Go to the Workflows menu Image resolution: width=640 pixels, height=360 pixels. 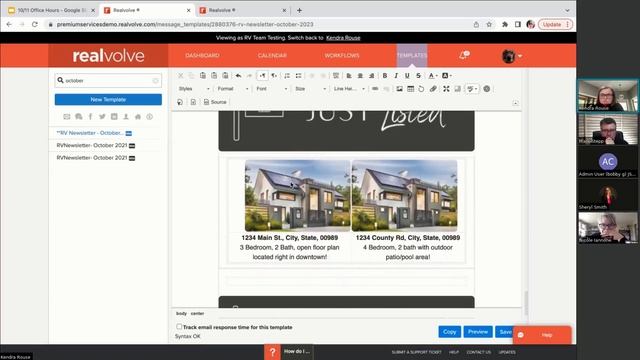342,55
